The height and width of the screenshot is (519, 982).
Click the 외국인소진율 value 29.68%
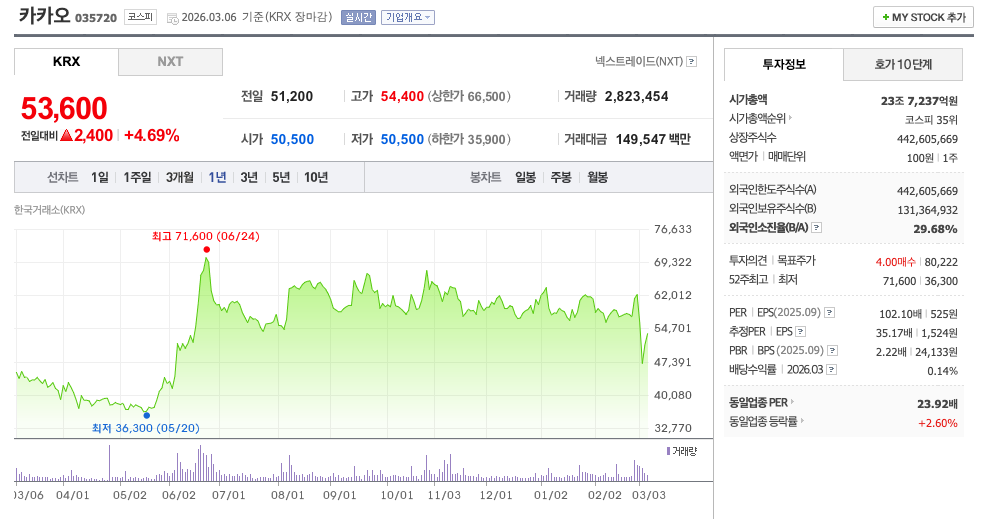click(x=935, y=229)
